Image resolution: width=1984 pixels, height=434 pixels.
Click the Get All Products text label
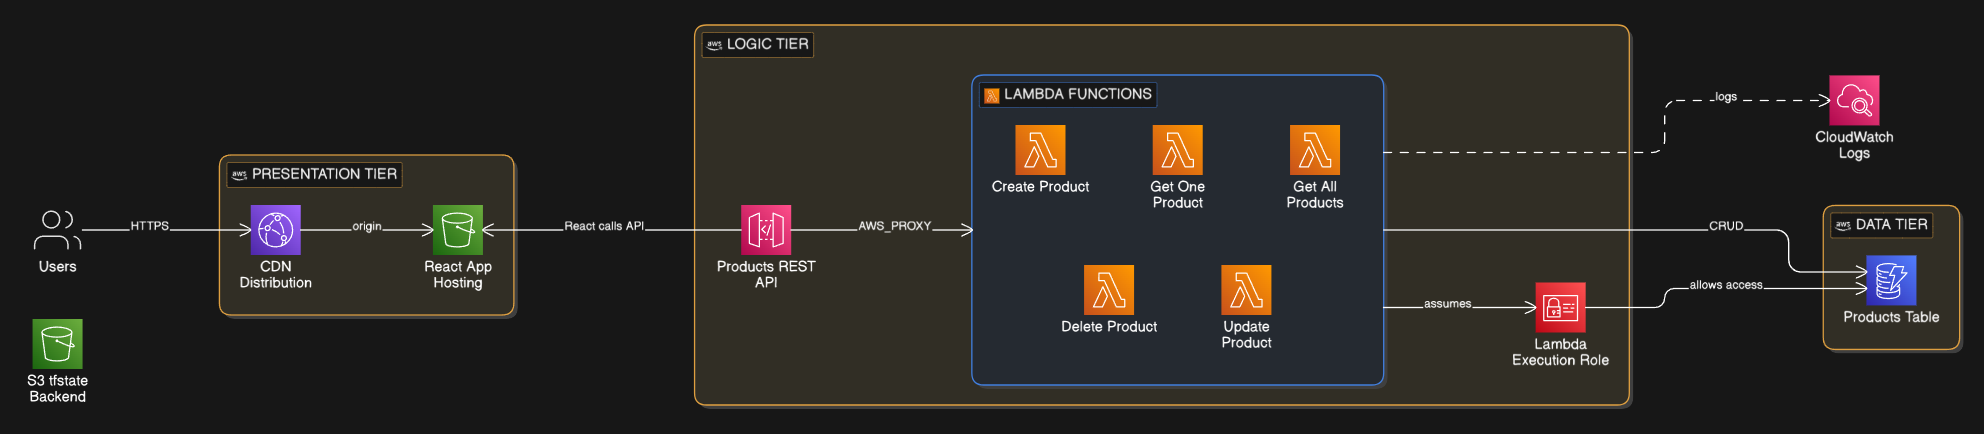[x=1315, y=194]
